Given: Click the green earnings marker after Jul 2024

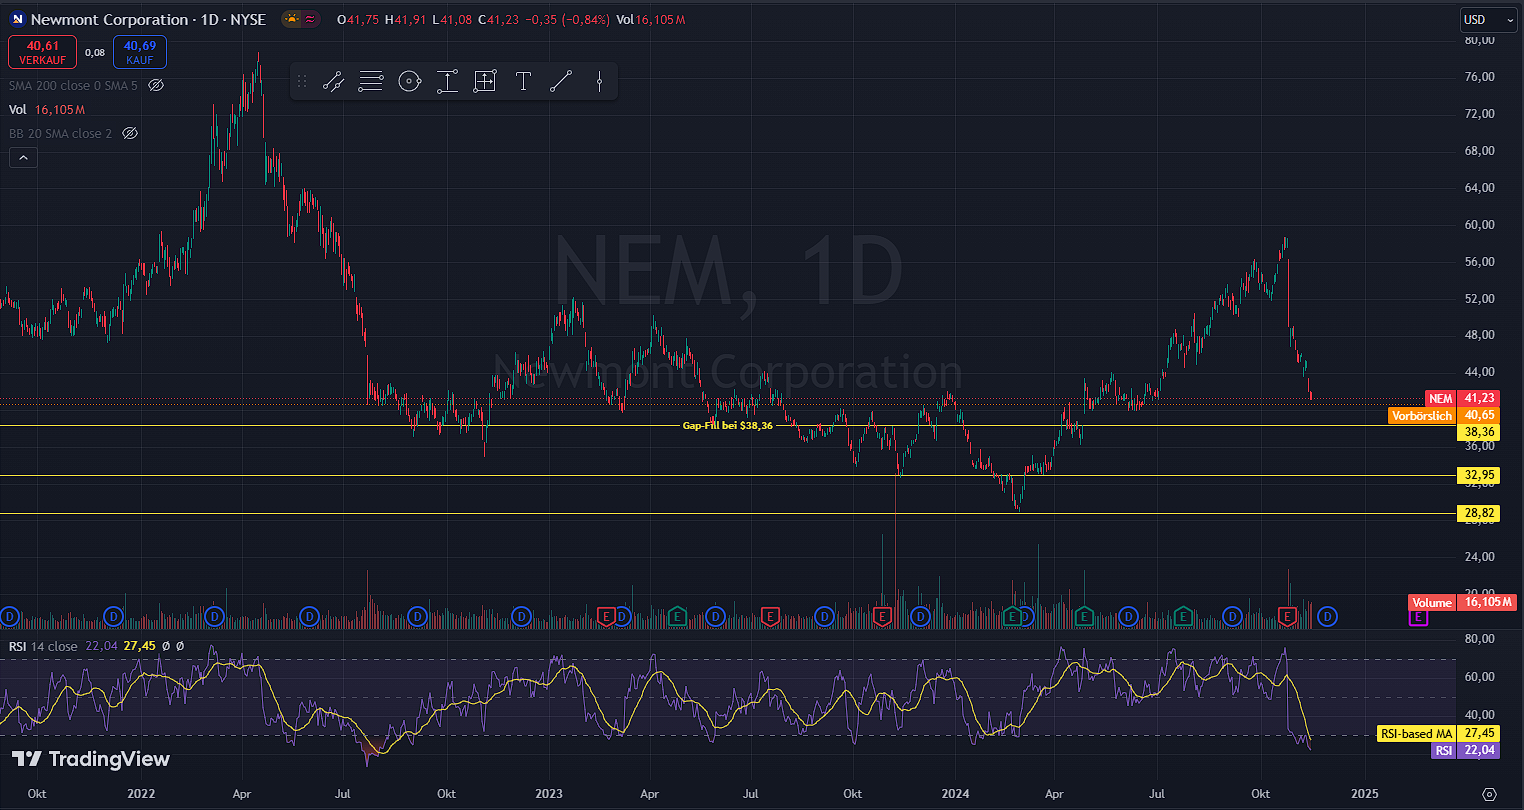Looking at the screenshot, I should pos(1184,615).
